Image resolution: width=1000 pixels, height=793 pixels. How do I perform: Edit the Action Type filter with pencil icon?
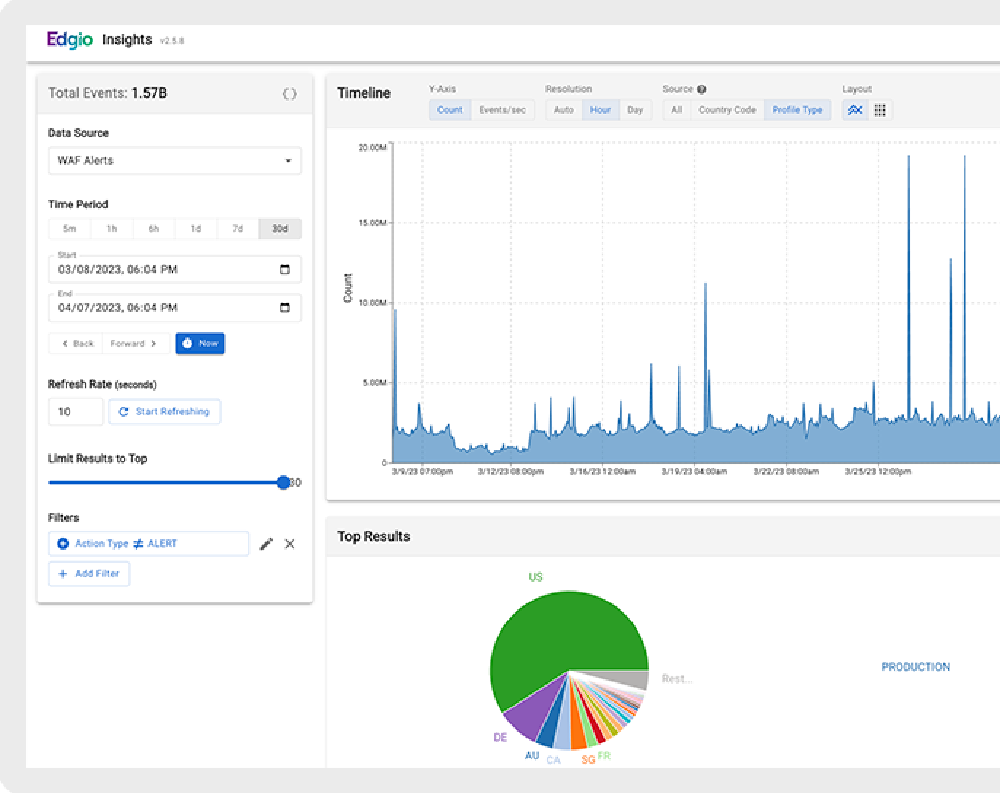pyautogui.click(x=266, y=544)
